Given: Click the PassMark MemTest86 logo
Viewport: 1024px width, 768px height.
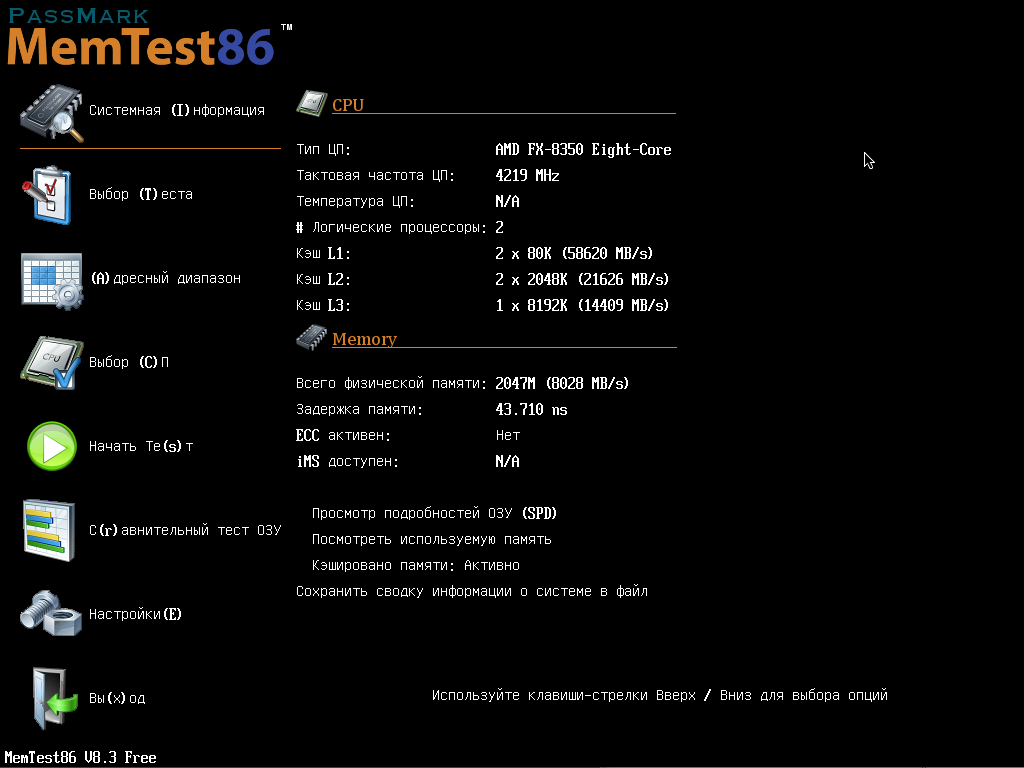Looking at the screenshot, I should [150, 37].
